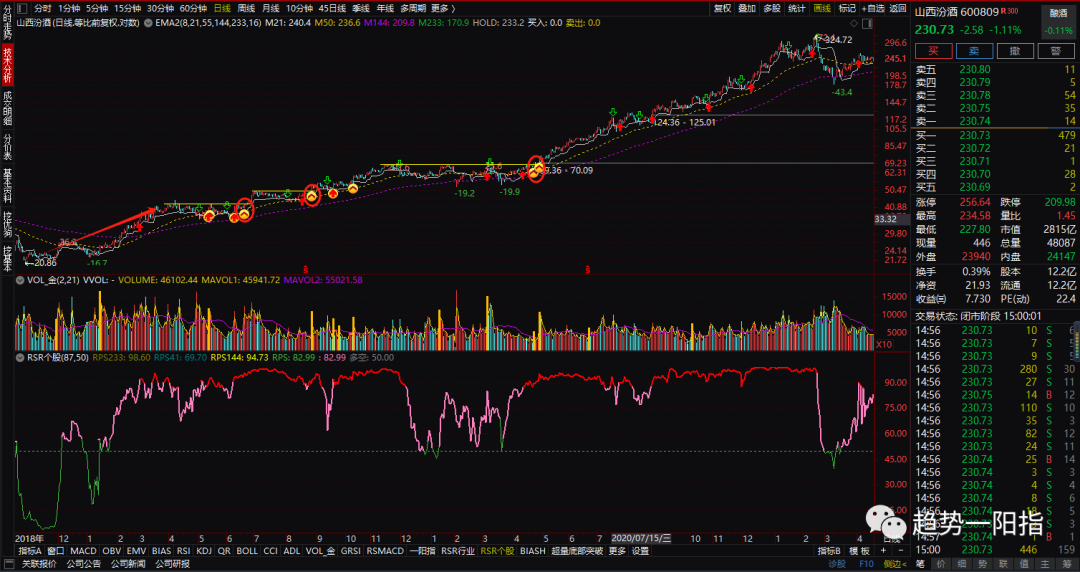Open the 基本资料 side tab
Image resolution: width=1080 pixels, height=572 pixels.
point(7,185)
